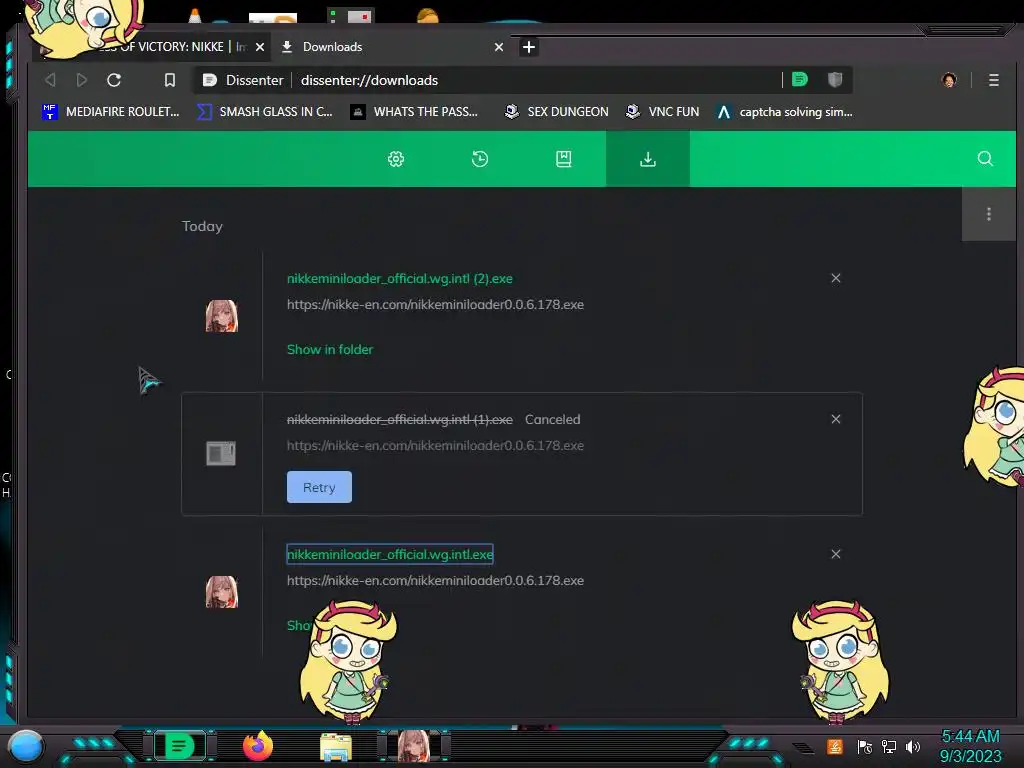
Task: Show in folder for the (2).exe download
Action: click(330, 349)
